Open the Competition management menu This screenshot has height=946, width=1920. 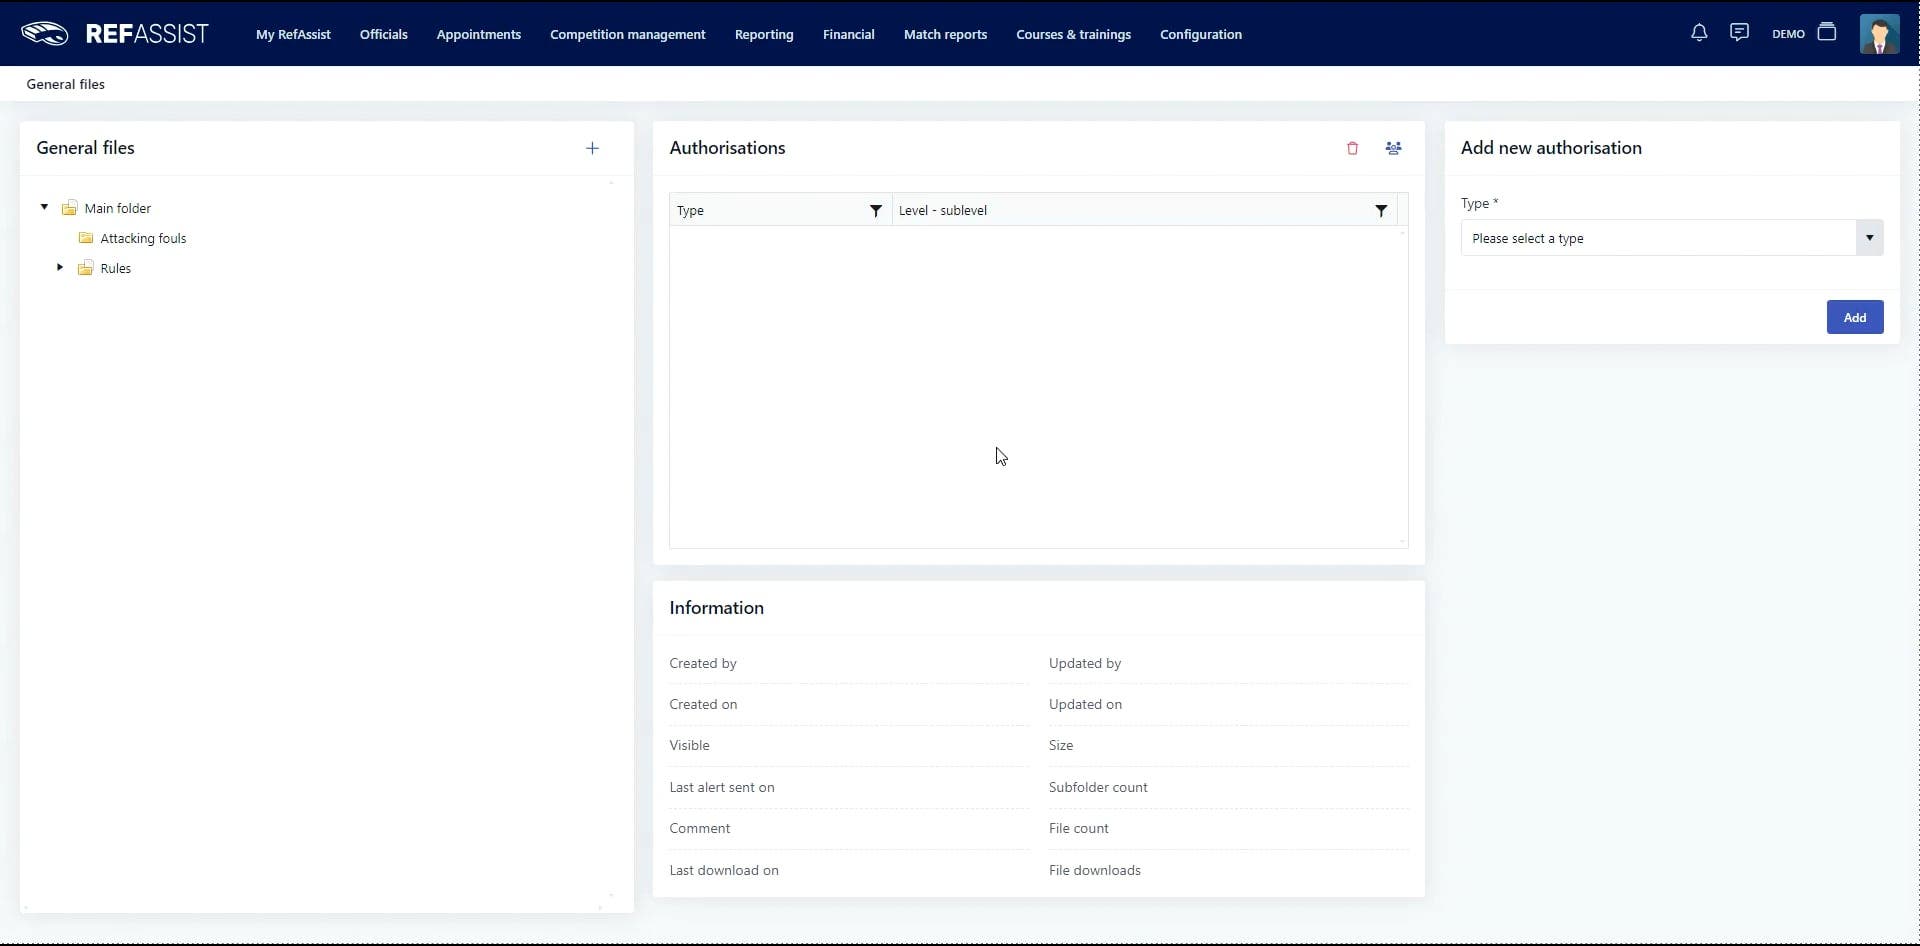[627, 34]
